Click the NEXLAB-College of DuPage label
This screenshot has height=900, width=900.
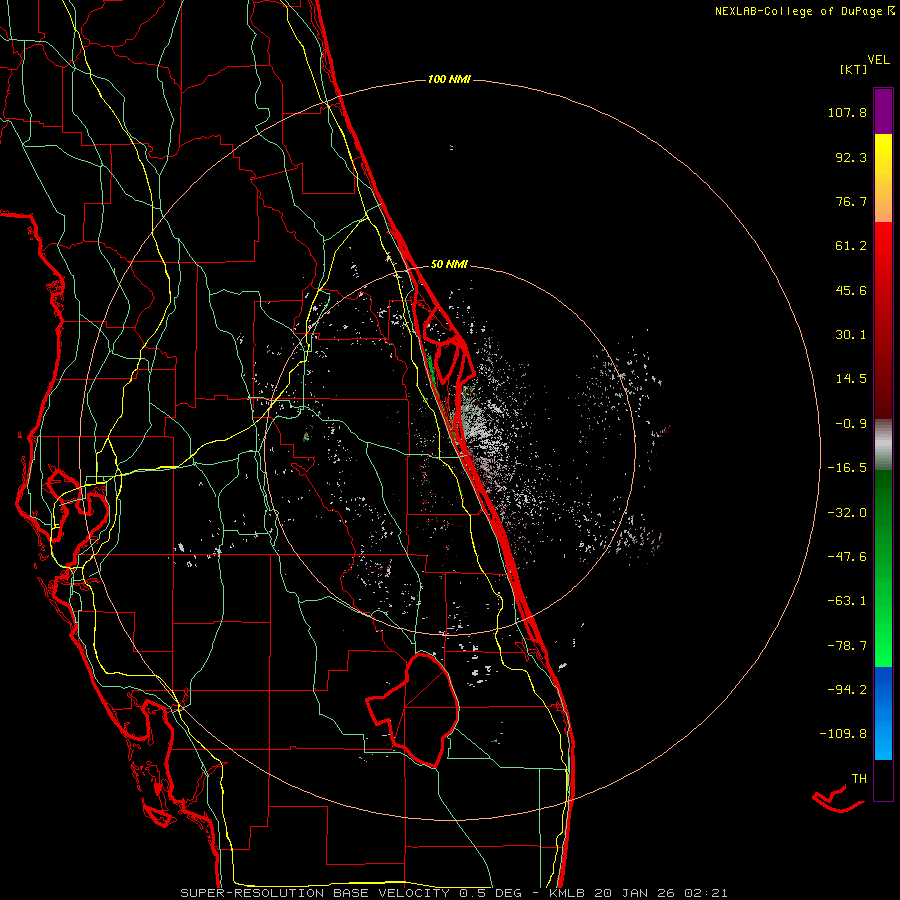pyautogui.click(x=804, y=11)
